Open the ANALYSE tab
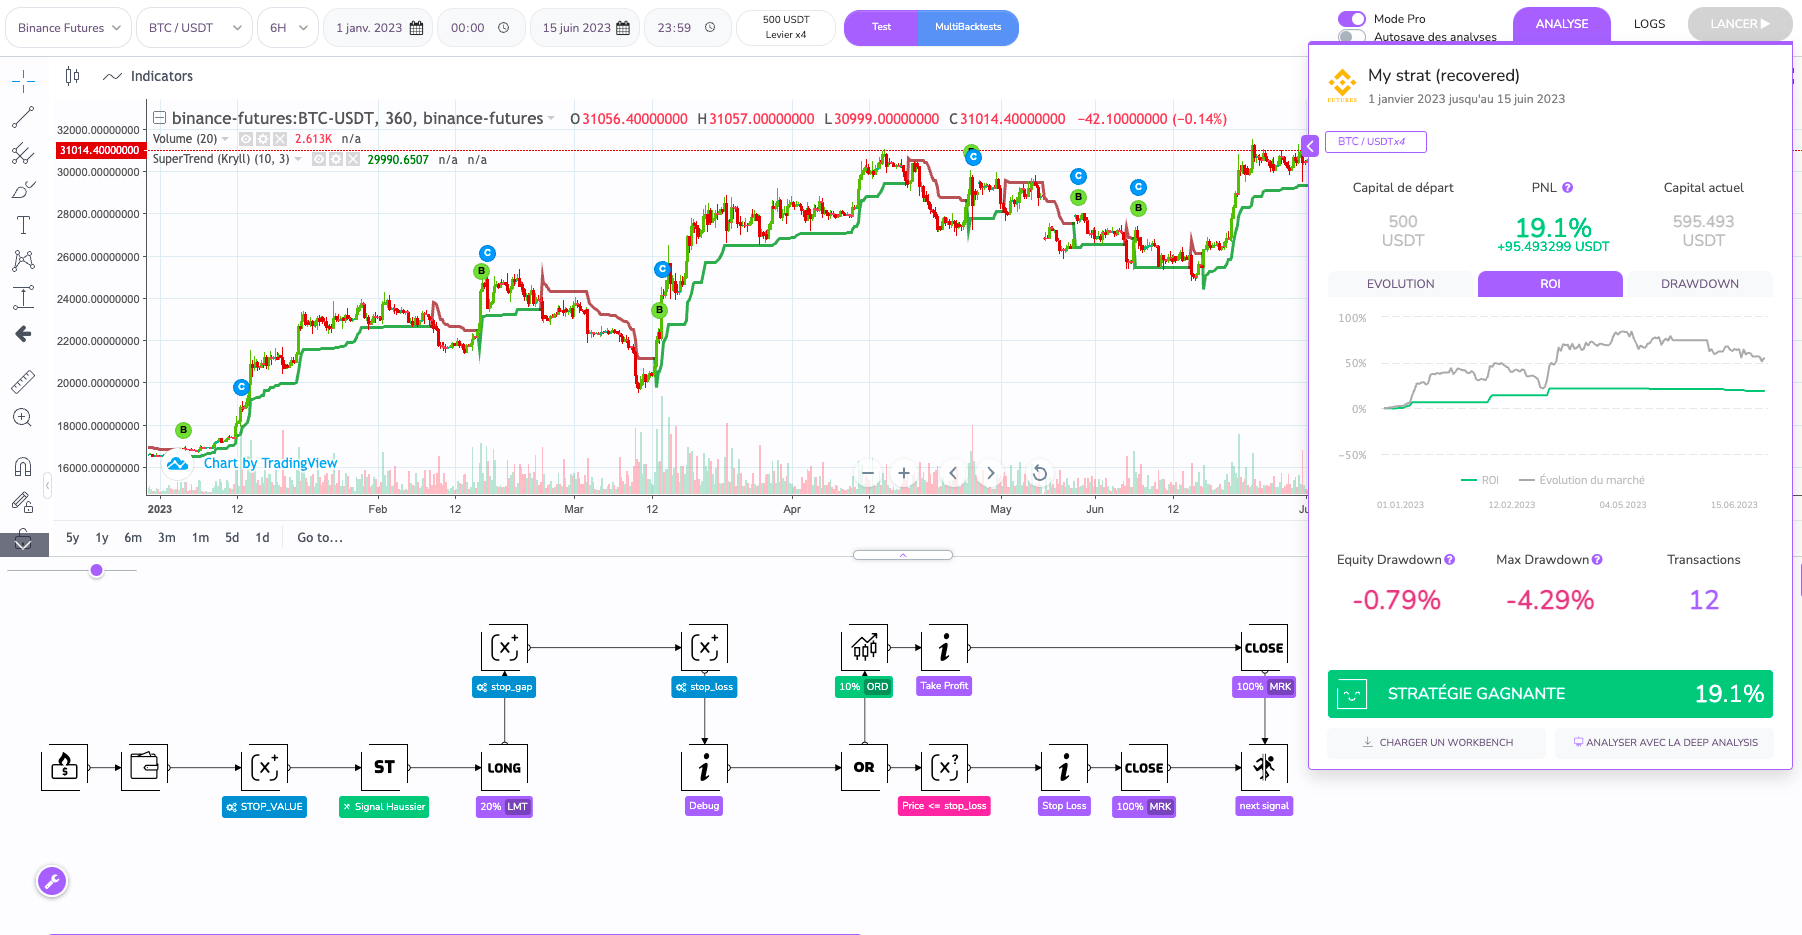The height and width of the screenshot is (935, 1802). coord(1562,24)
